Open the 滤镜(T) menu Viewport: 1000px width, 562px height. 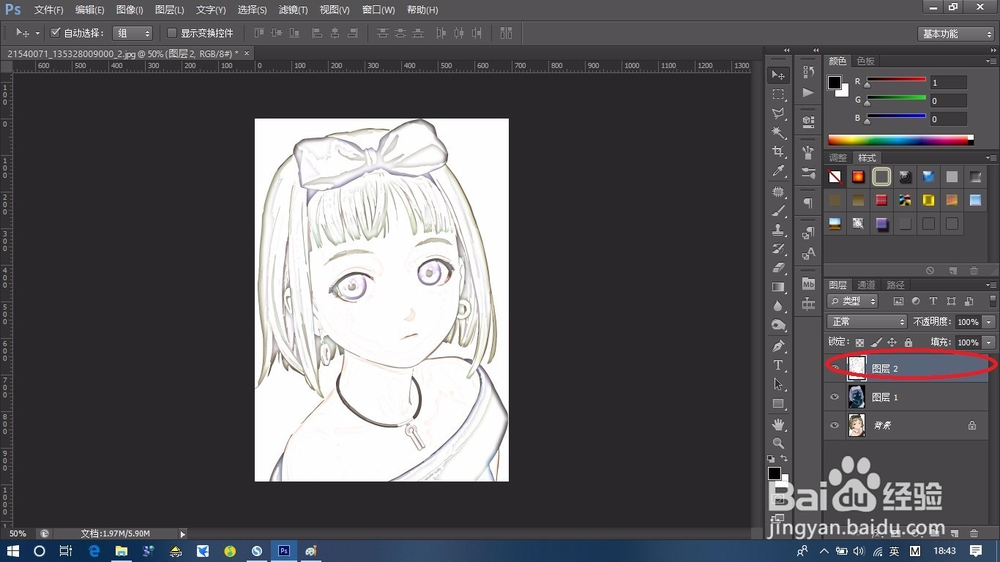tap(293, 10)
